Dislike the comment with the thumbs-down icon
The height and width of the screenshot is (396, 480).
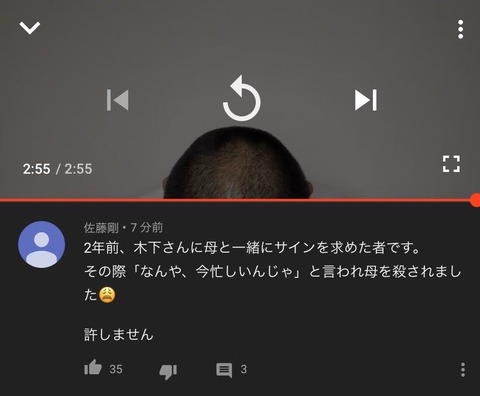168,371
